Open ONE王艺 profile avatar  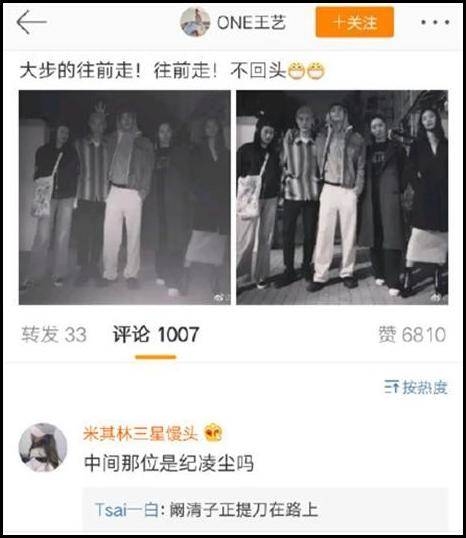(x=195, y=22)
